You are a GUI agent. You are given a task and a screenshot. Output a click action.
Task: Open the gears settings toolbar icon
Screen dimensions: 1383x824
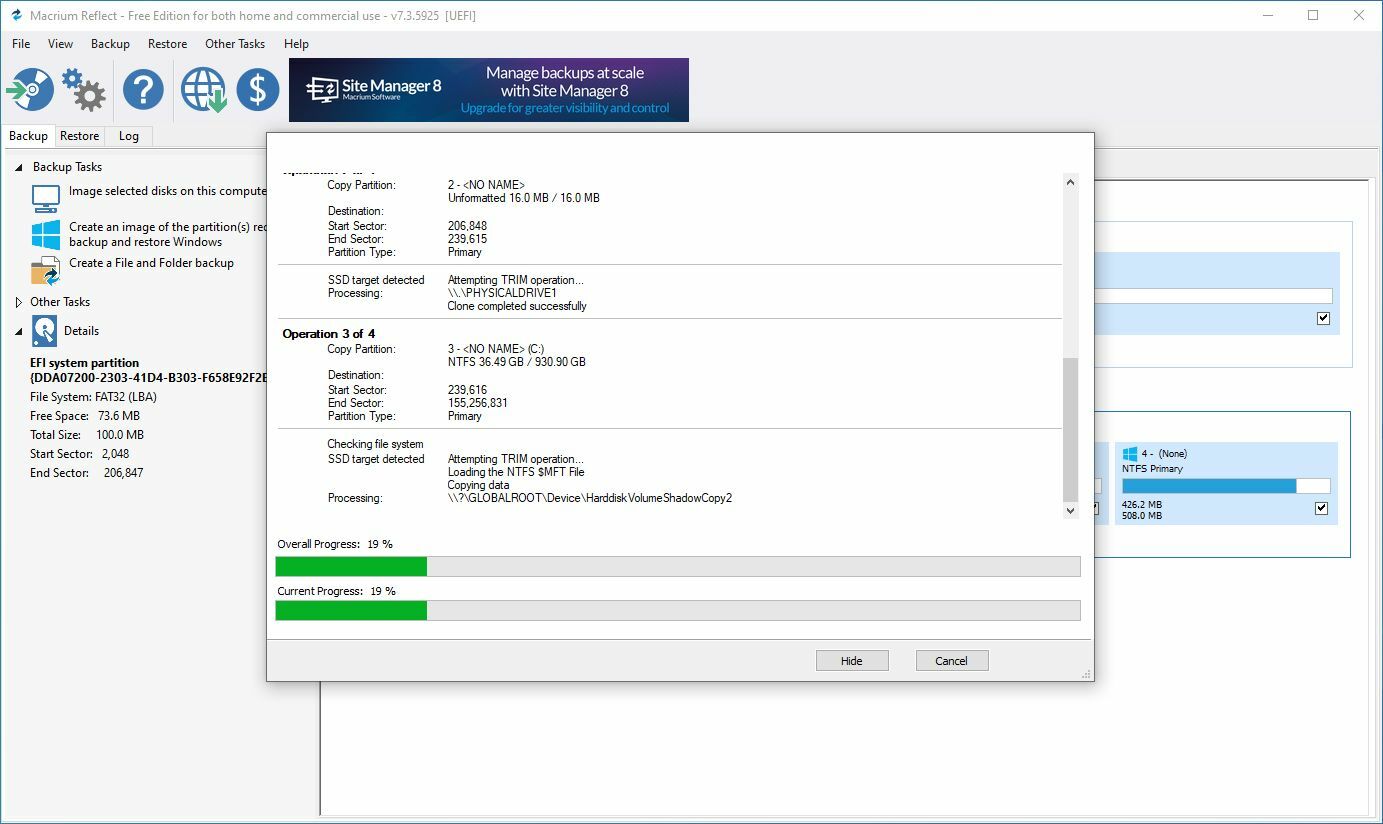click(84, 89)
